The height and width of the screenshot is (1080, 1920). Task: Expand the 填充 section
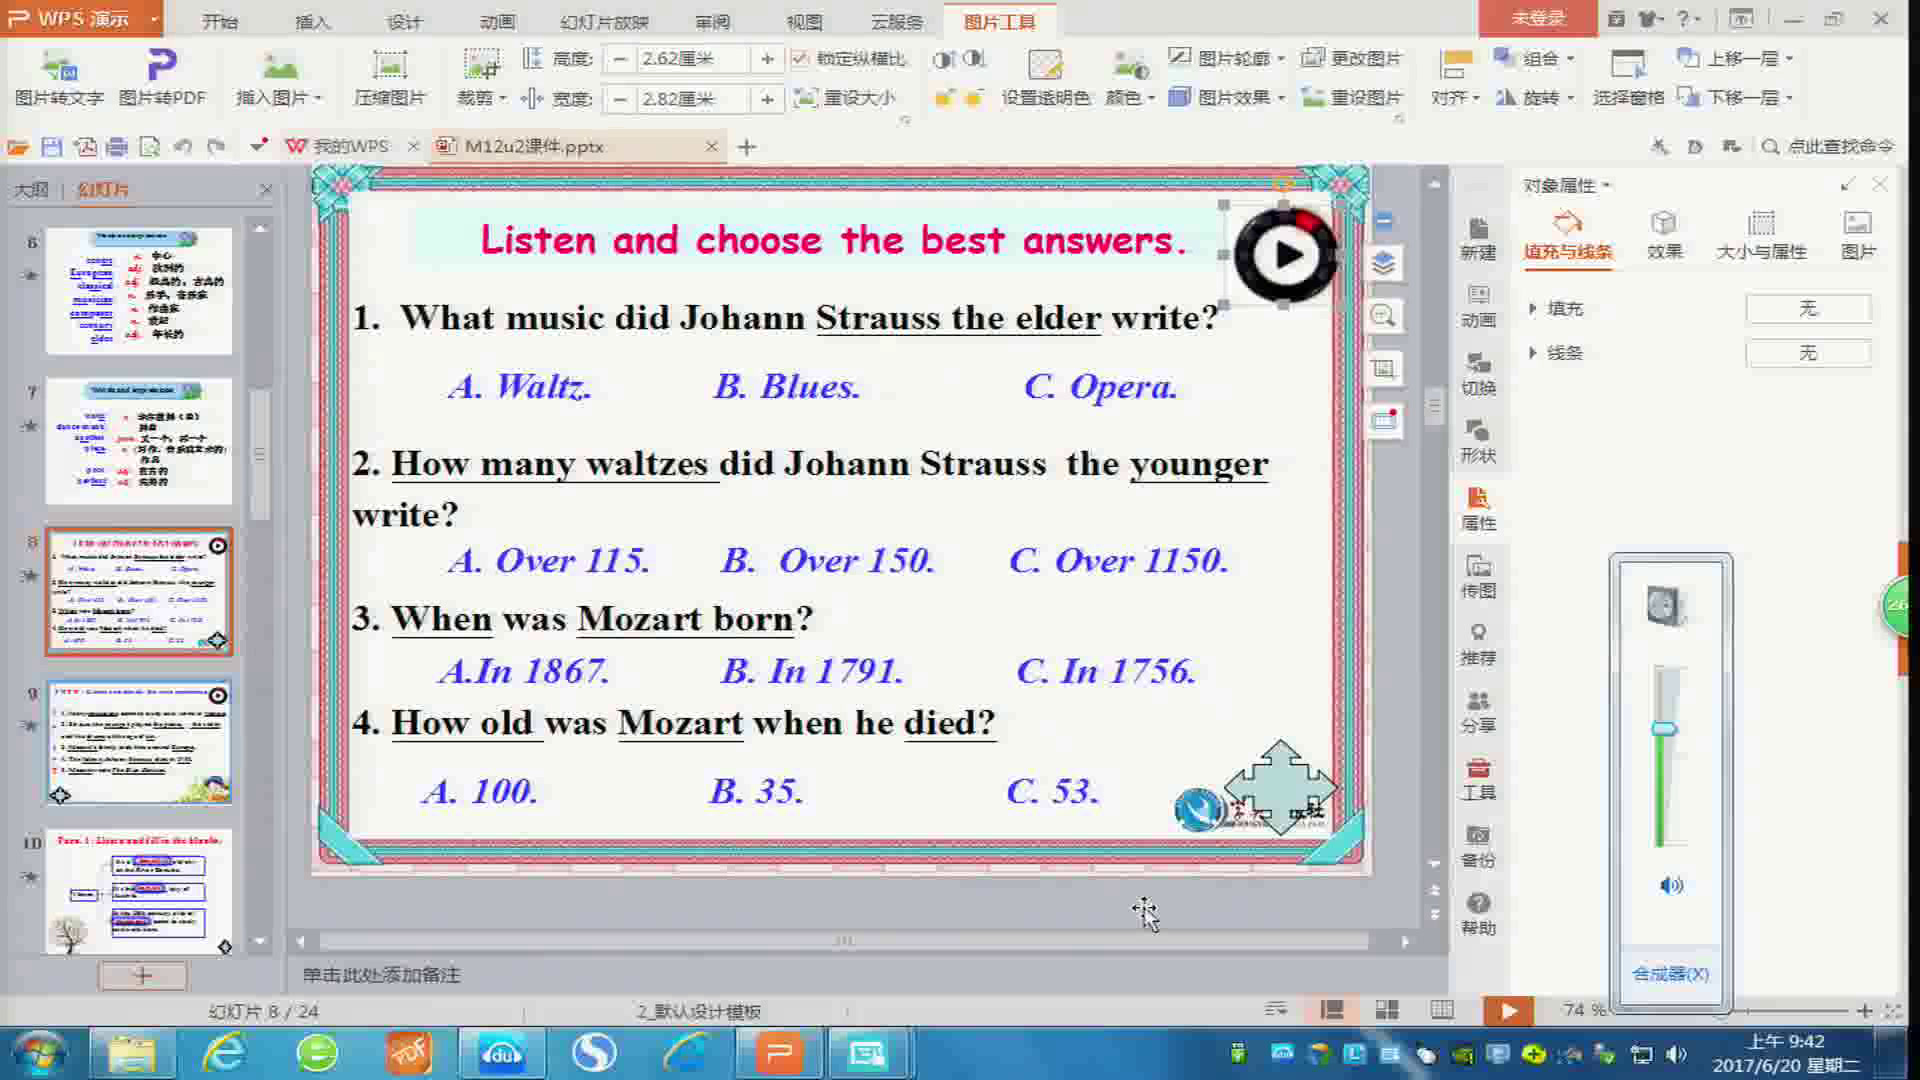pos(1533,309)
